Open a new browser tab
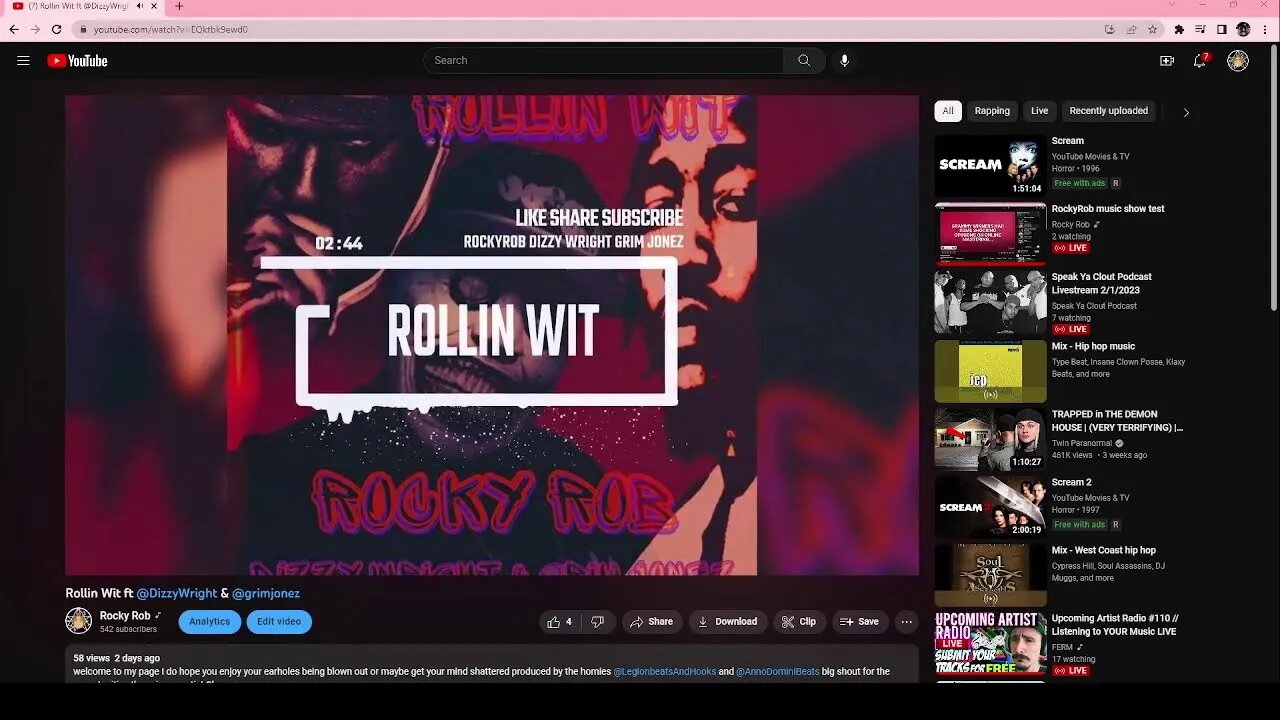 179,6
